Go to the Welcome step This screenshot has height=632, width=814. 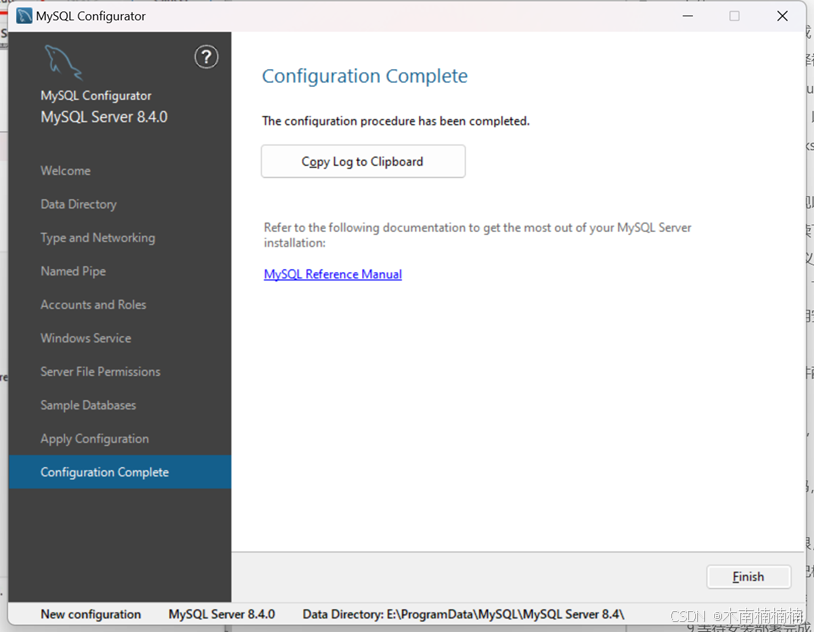[66, 171]
